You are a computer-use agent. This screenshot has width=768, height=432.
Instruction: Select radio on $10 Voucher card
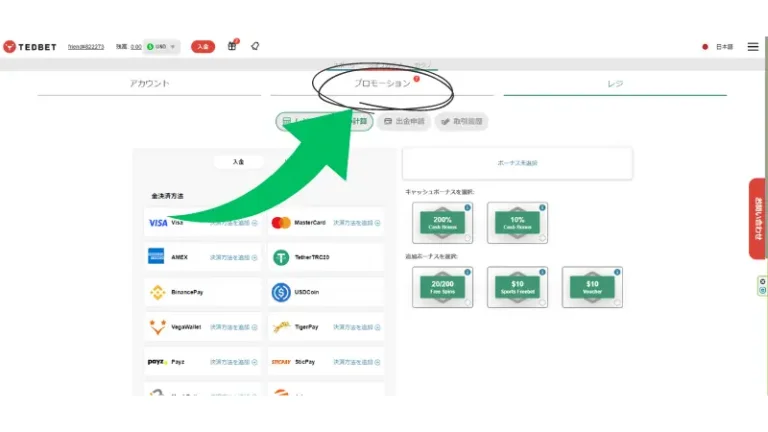(617, 303)
